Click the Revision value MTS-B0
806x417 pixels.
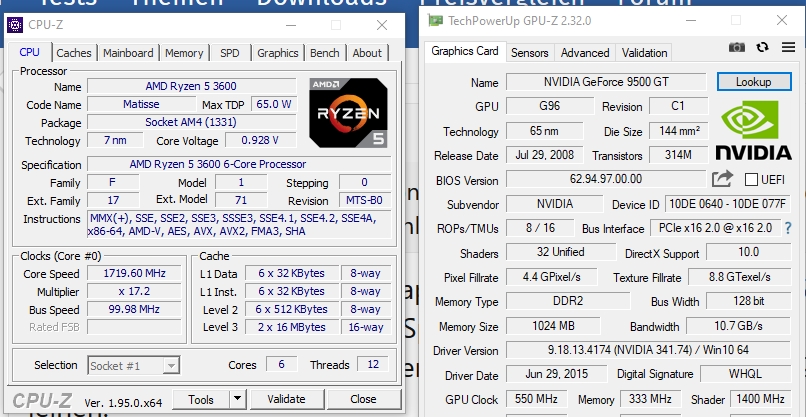click(365, 201)
